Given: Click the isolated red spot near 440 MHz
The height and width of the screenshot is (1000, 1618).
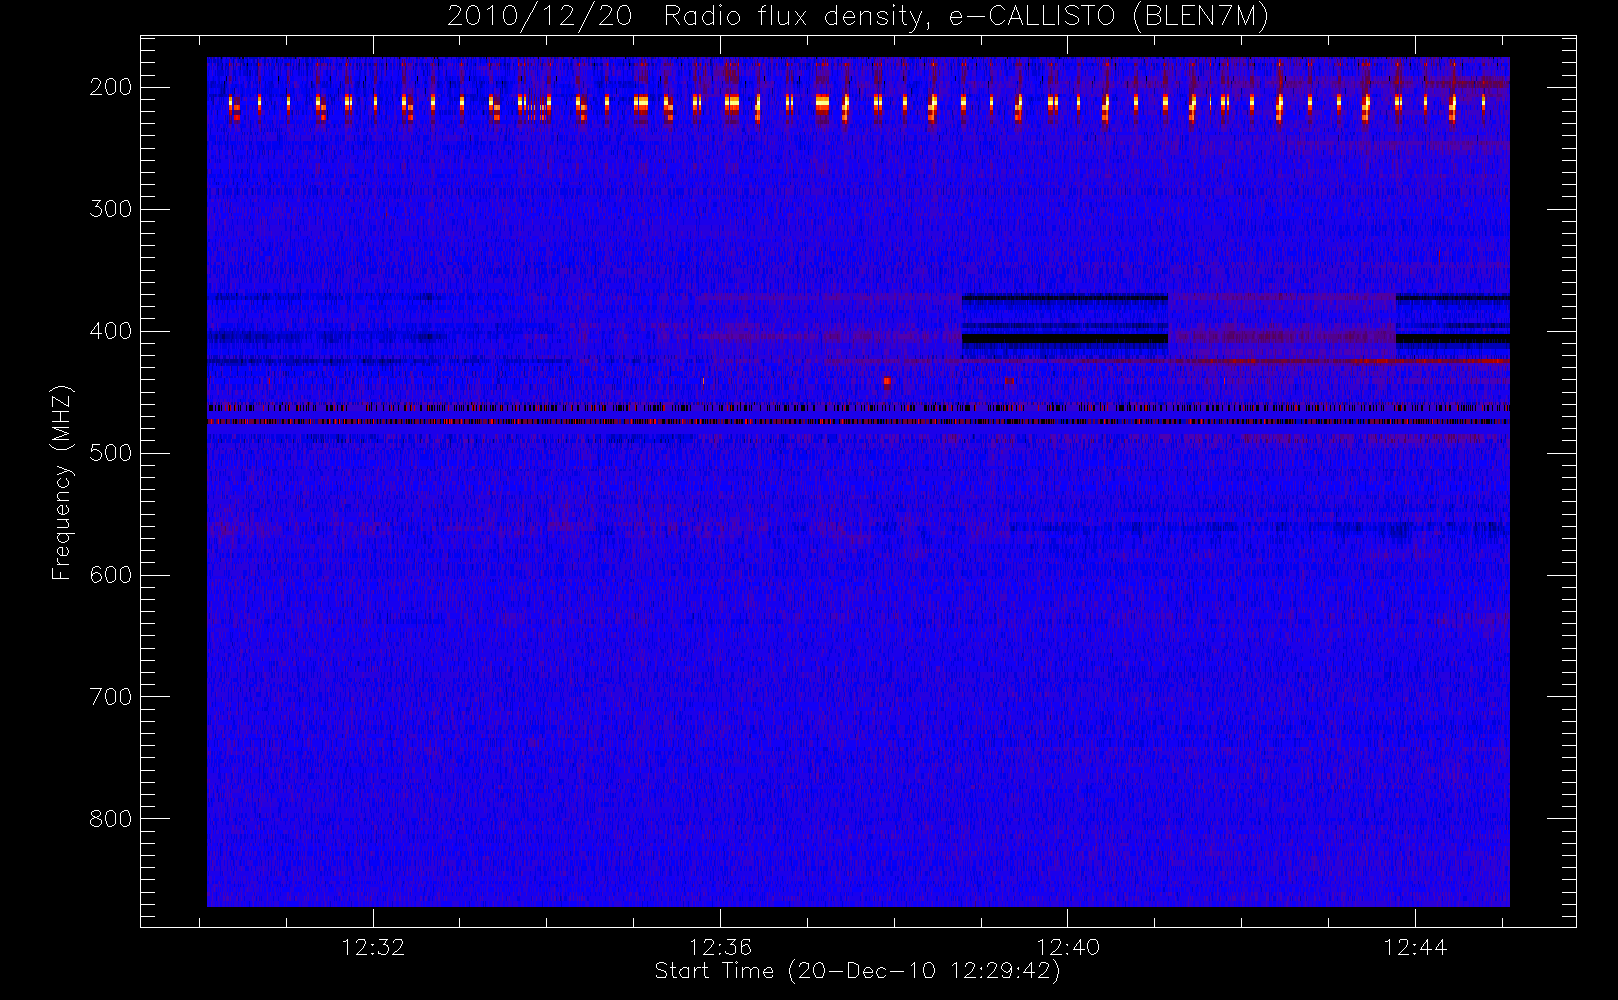Looking at the screenshot, I should (887, 381).
